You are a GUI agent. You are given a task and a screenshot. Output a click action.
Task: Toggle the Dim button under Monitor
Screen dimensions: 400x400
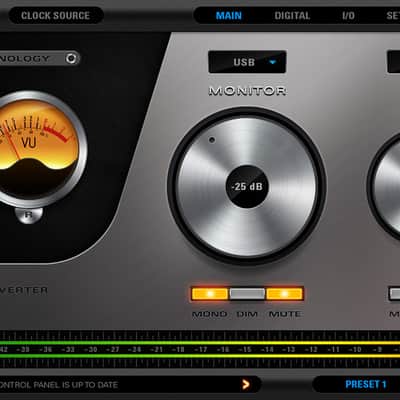click(247, 294)
